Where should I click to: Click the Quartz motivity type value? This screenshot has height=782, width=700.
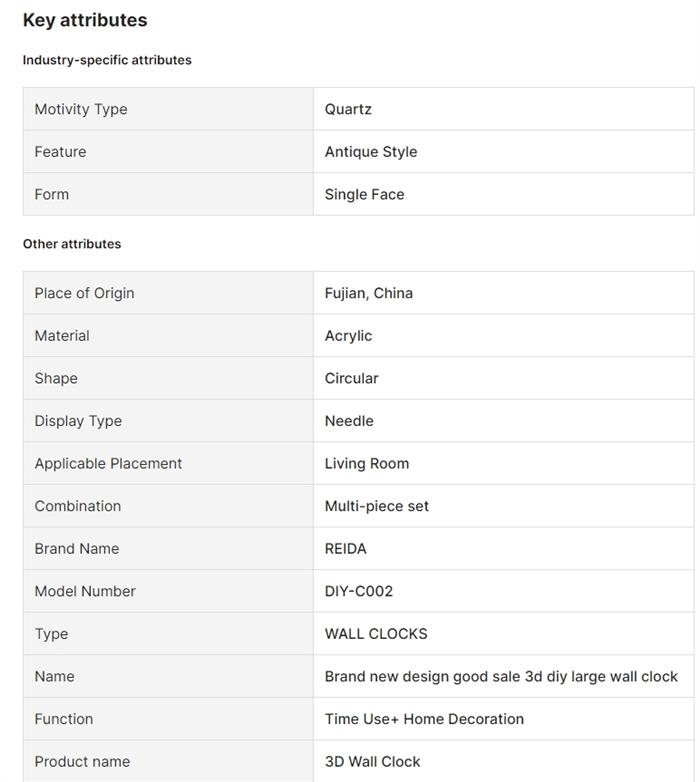coord(348,109)
